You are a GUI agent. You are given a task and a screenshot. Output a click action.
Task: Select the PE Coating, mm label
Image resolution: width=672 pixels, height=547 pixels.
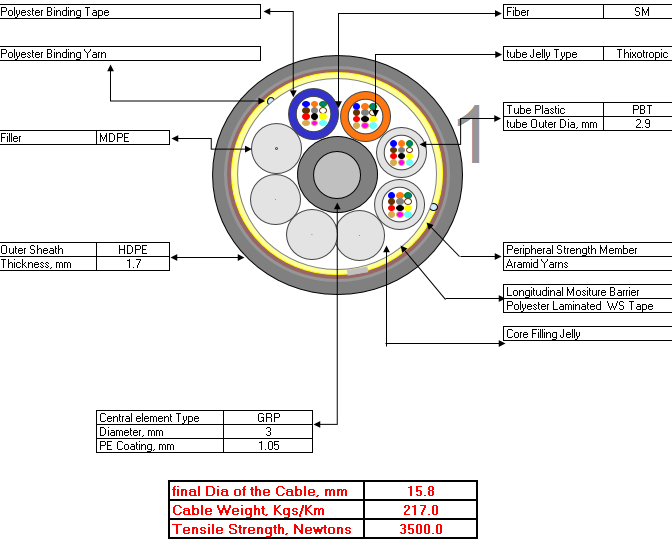pos(160,446)
